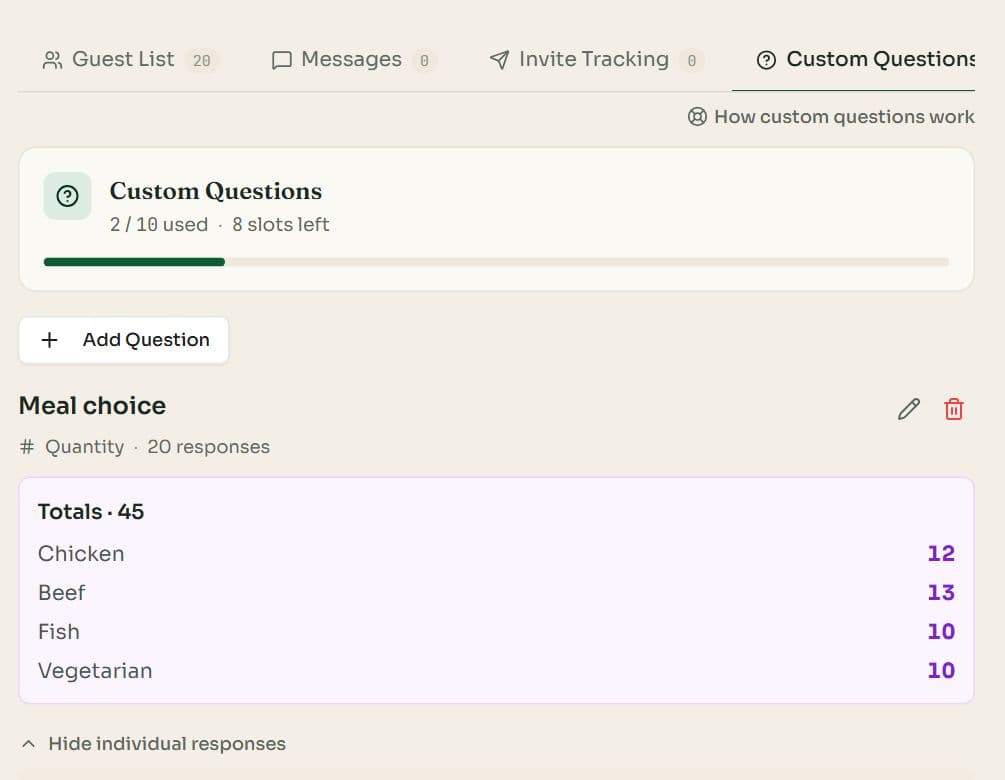1005x780 pixels.
Task: Click the Messages count badge 0
Action: click(x=424, y=60)
